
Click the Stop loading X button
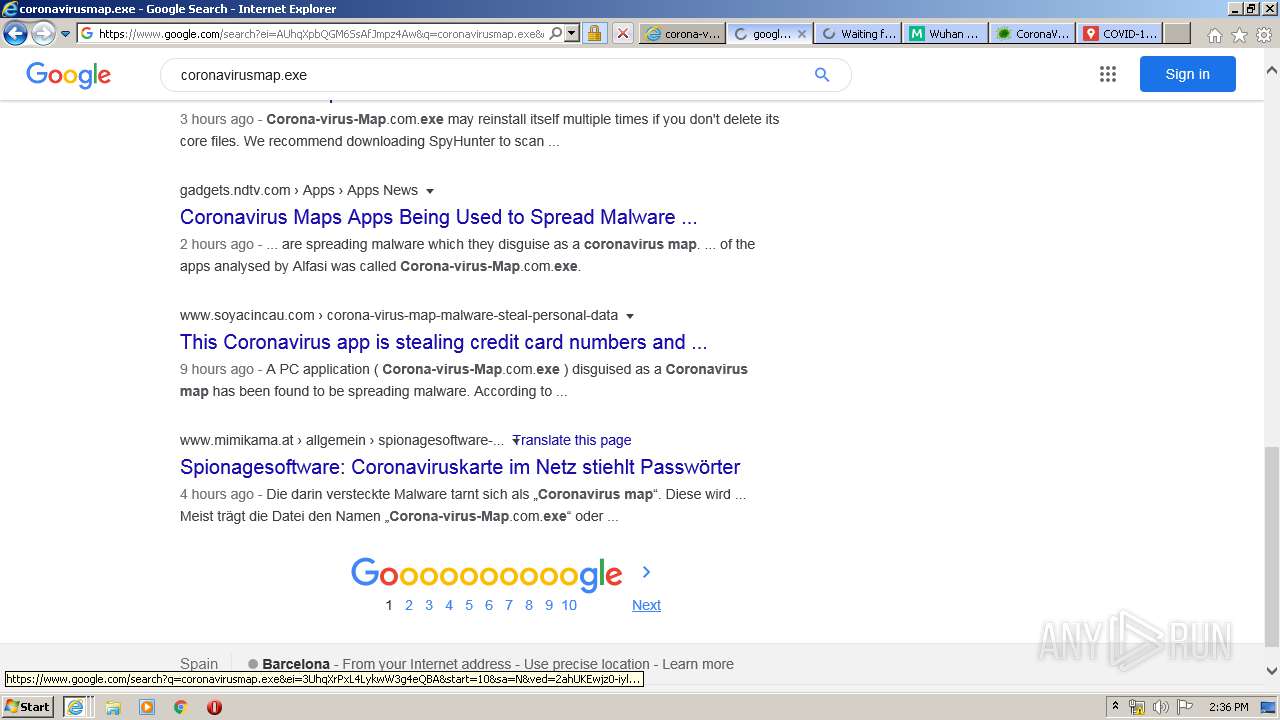click(622, 33)
